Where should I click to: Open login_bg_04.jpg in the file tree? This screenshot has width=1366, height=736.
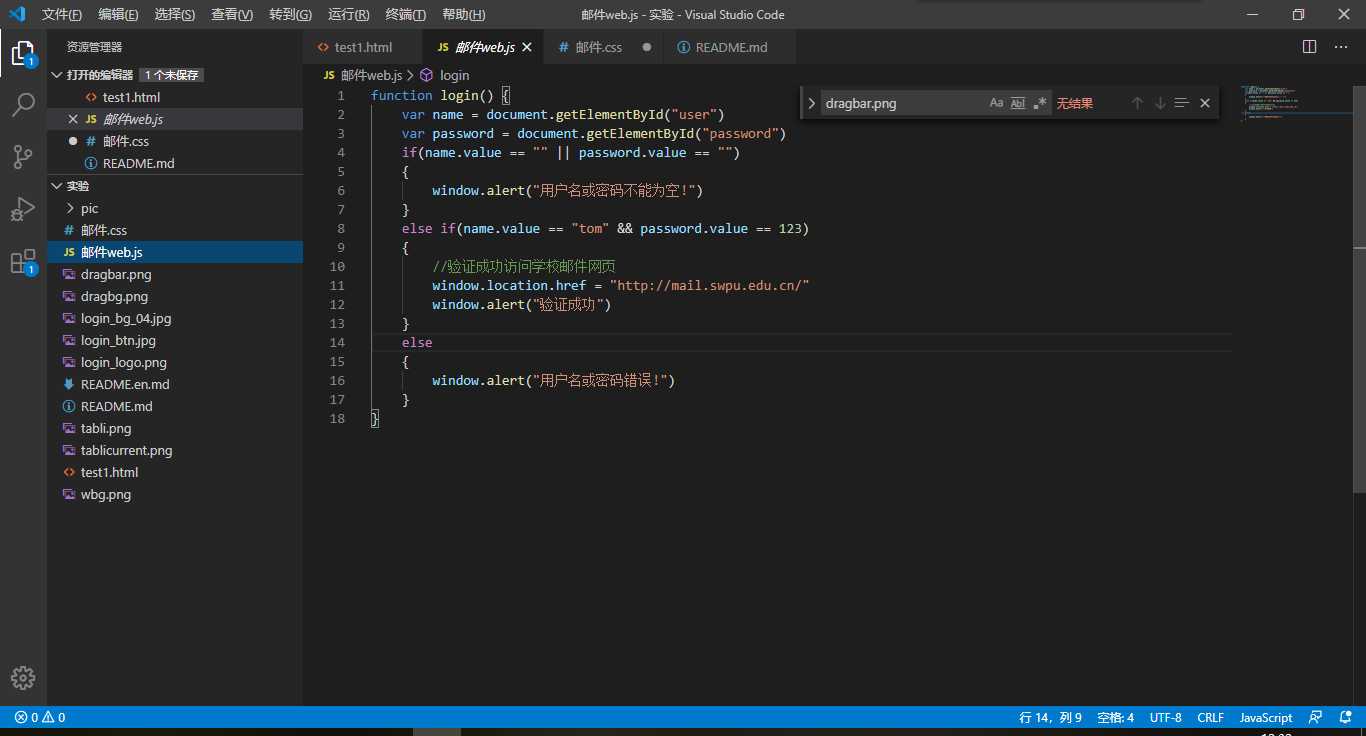coord(175,318)
